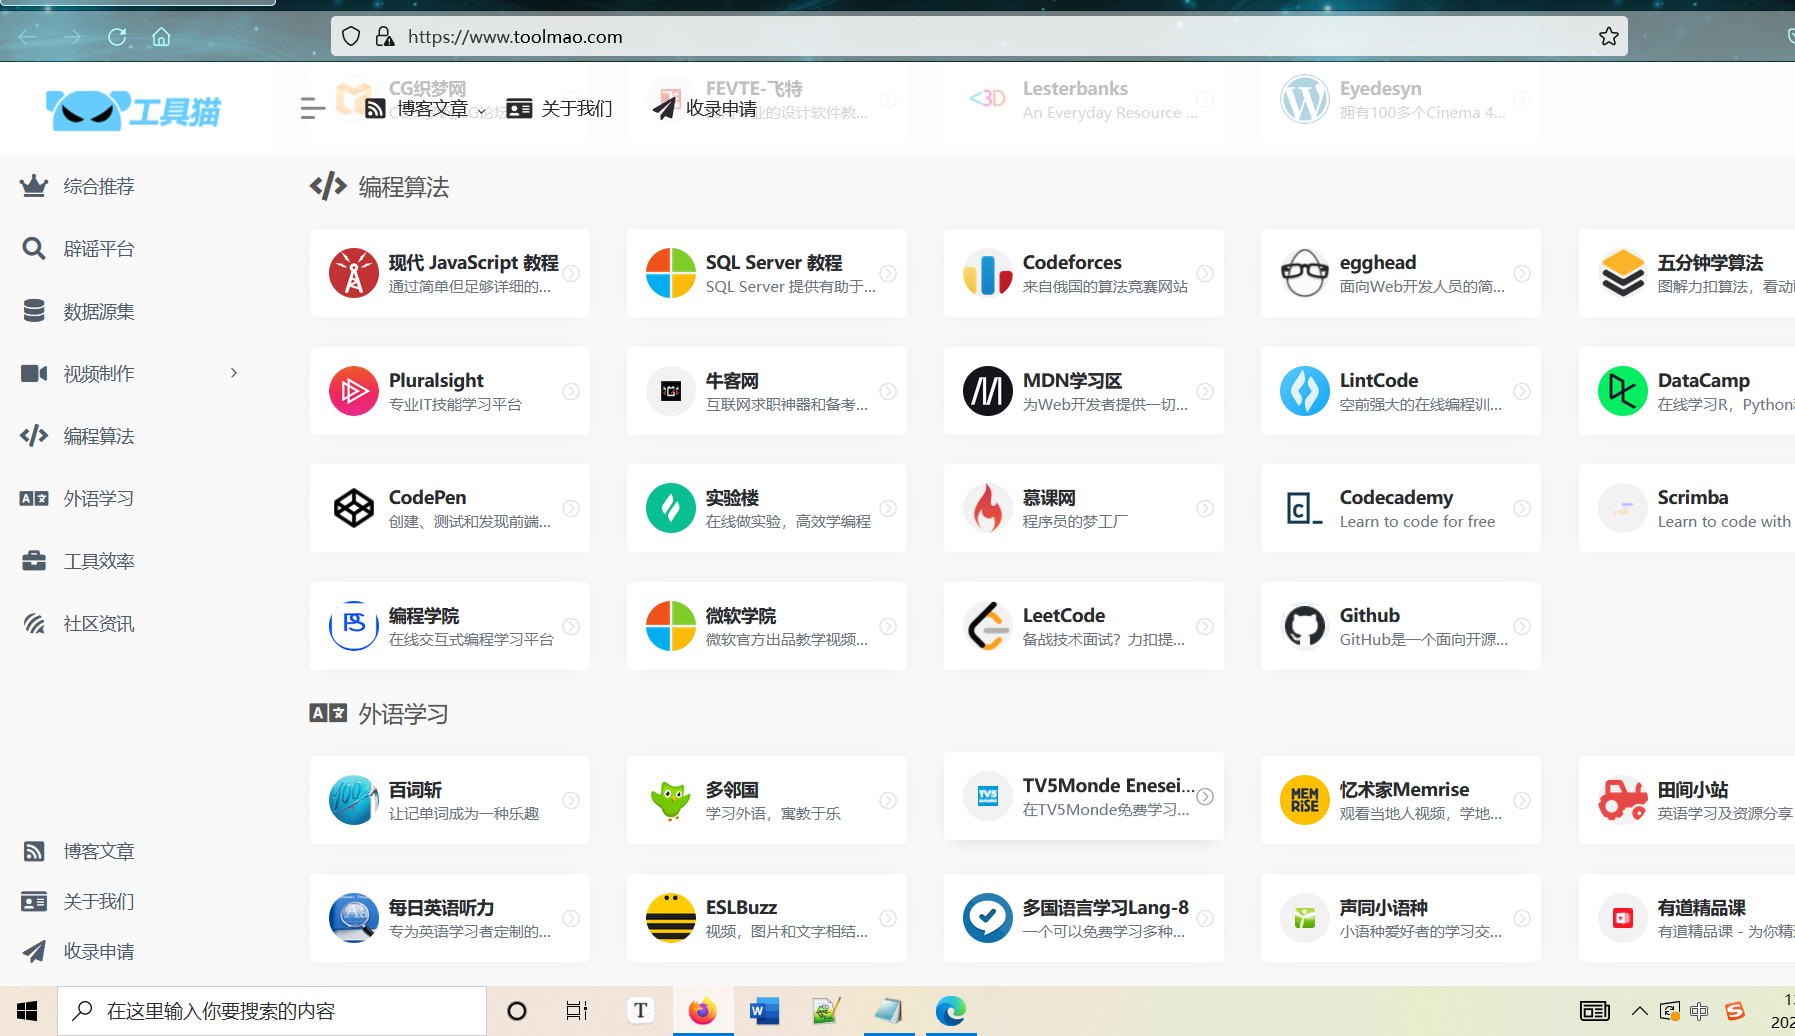Open the Scrimba card
Image resolution: width=1795 pixels, height=1036 pixels.
(1686, 508)
